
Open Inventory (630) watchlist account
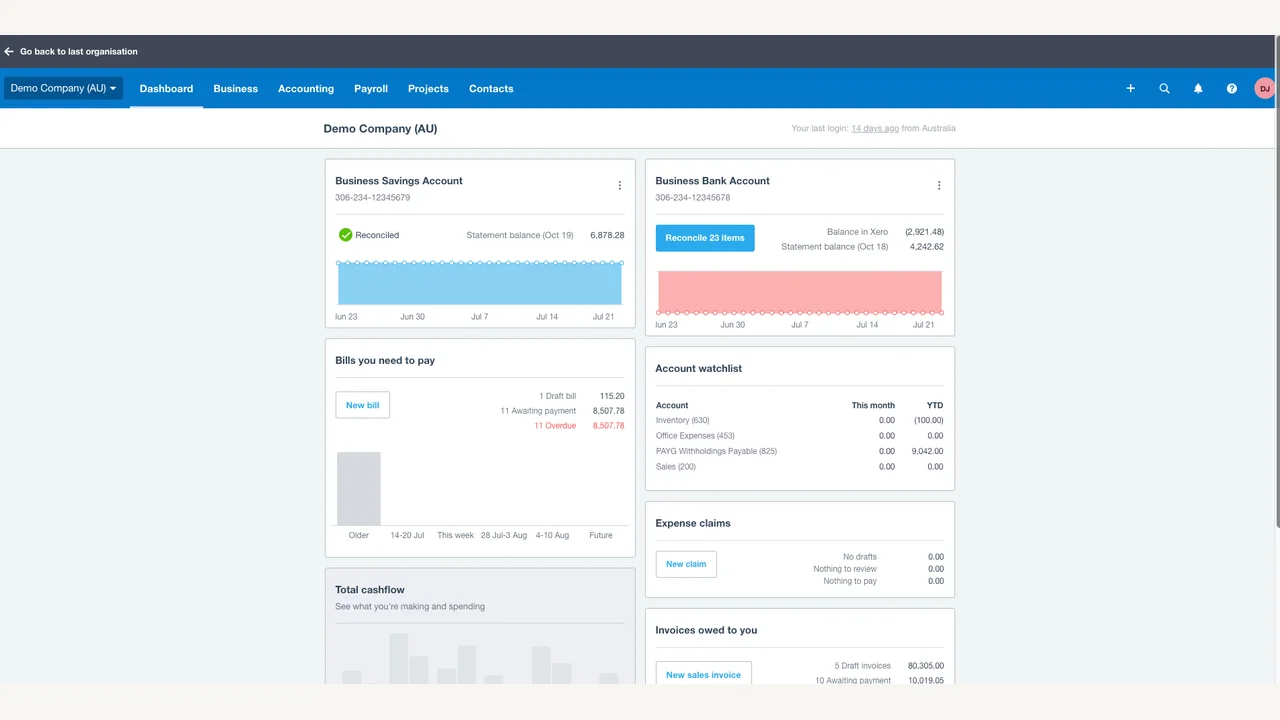click(x=682, y=421)
